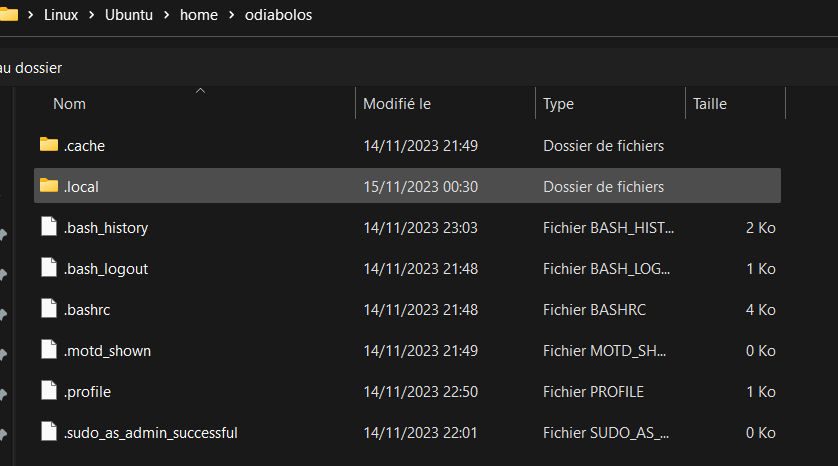Select the .profile file icon
The width and height of the screenshot is (838, 466).
tap(49, 391)
